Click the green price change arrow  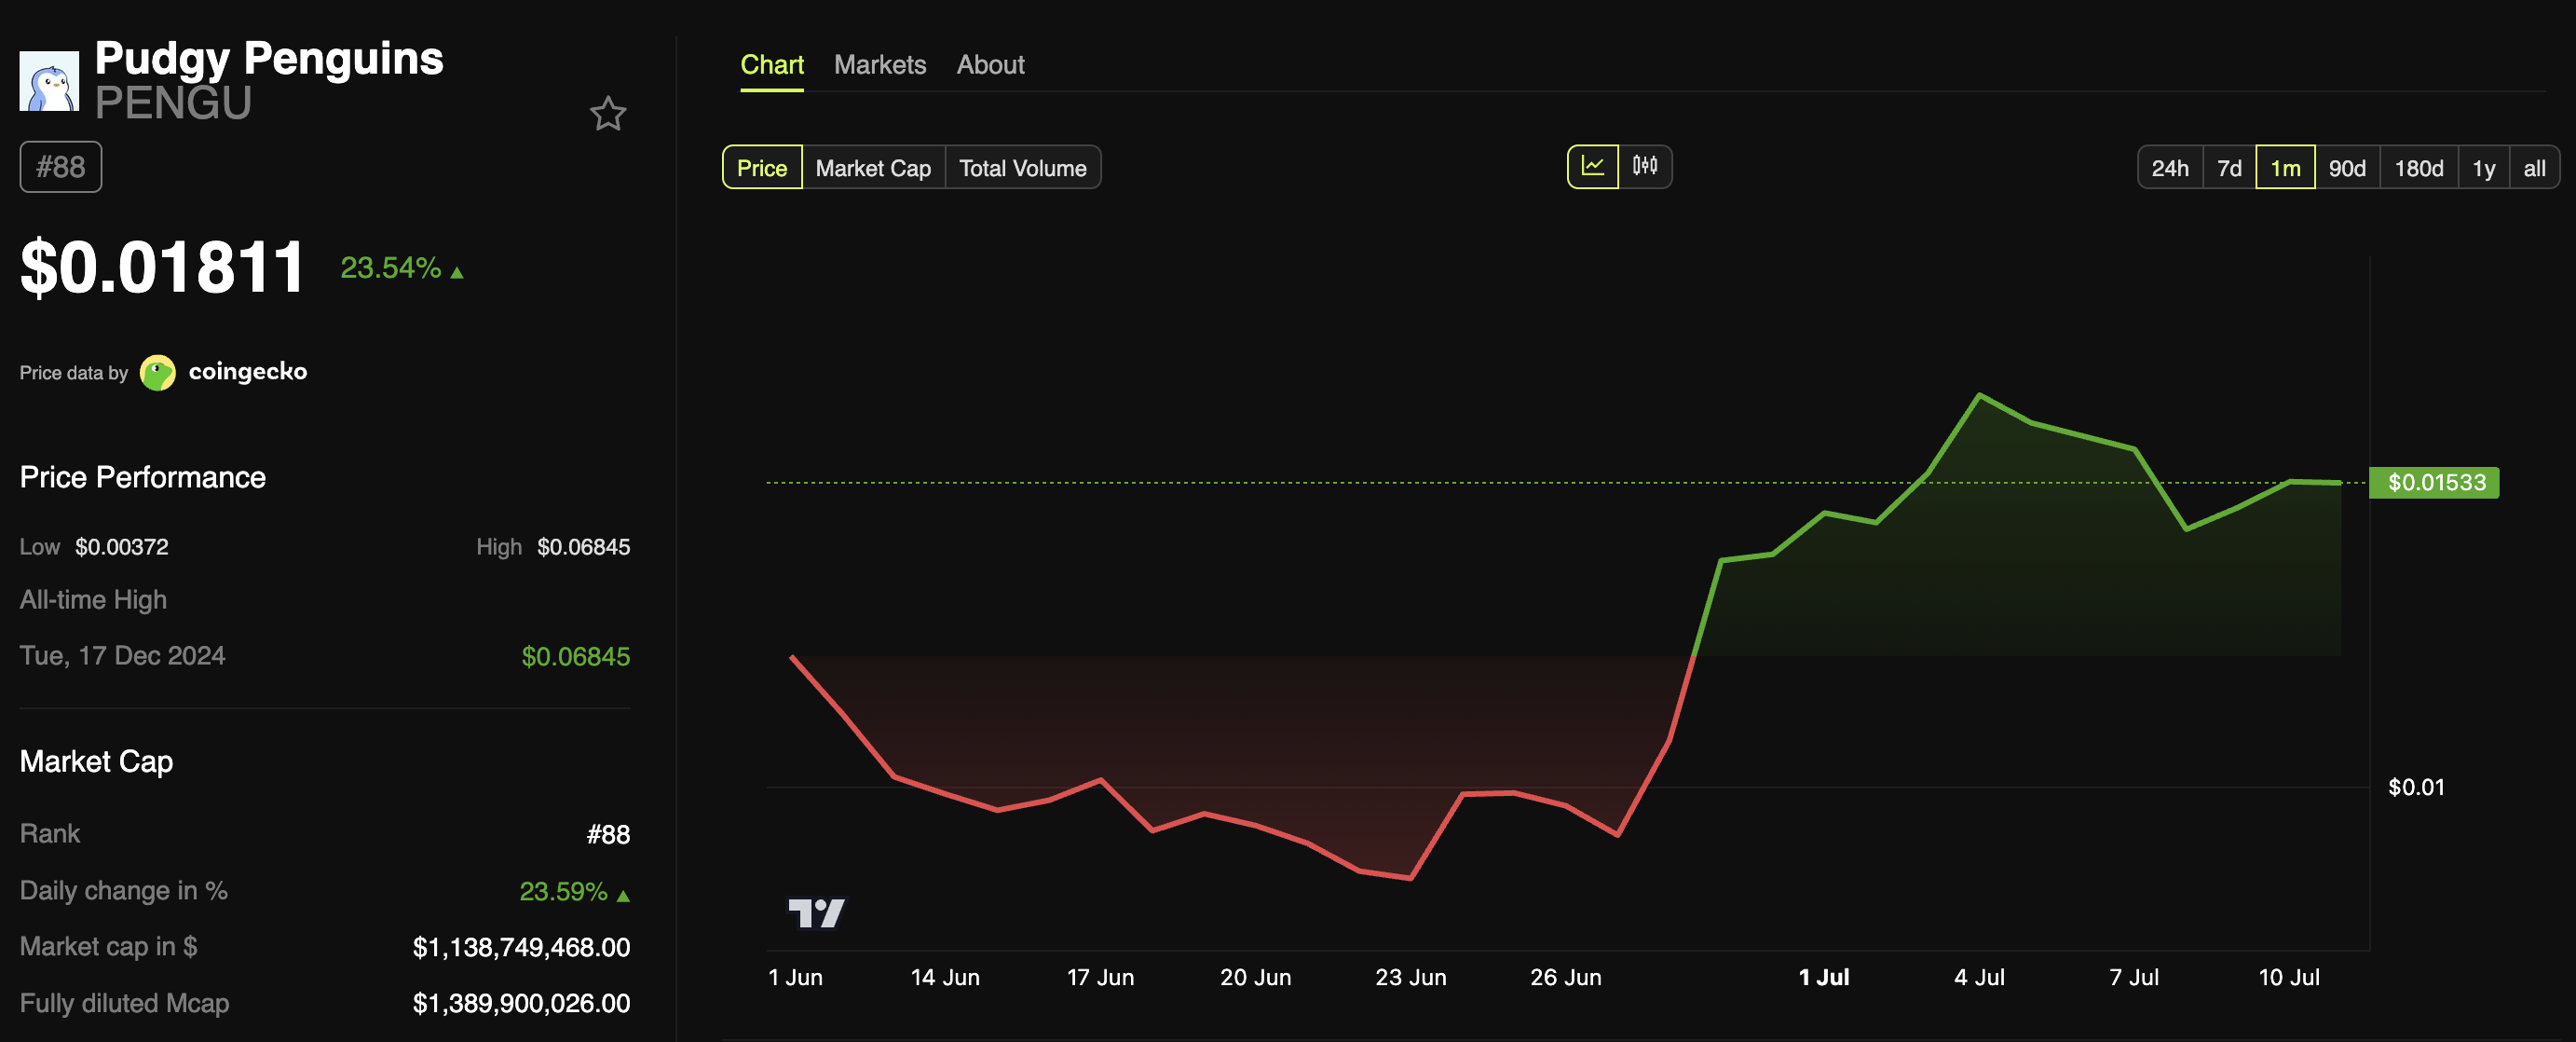click(x=457, y=272)
